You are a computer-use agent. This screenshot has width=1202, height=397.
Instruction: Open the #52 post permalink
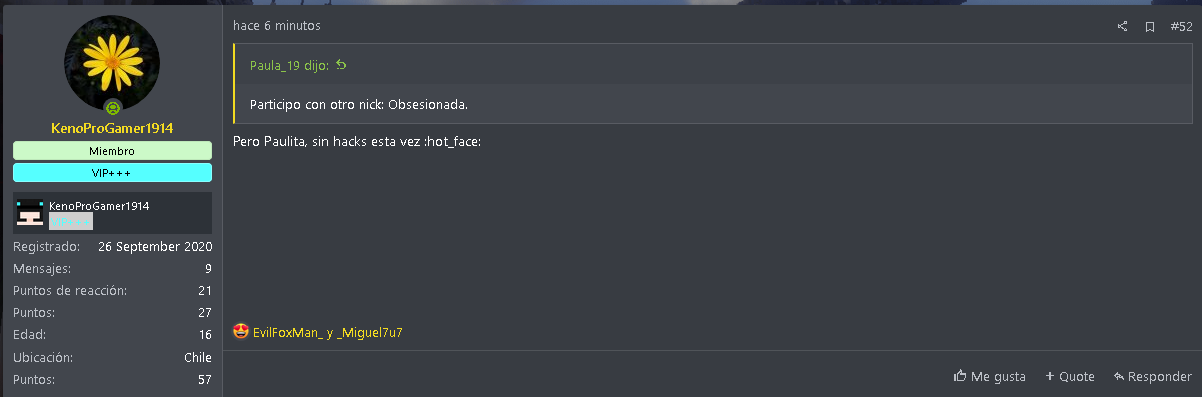1181,27
